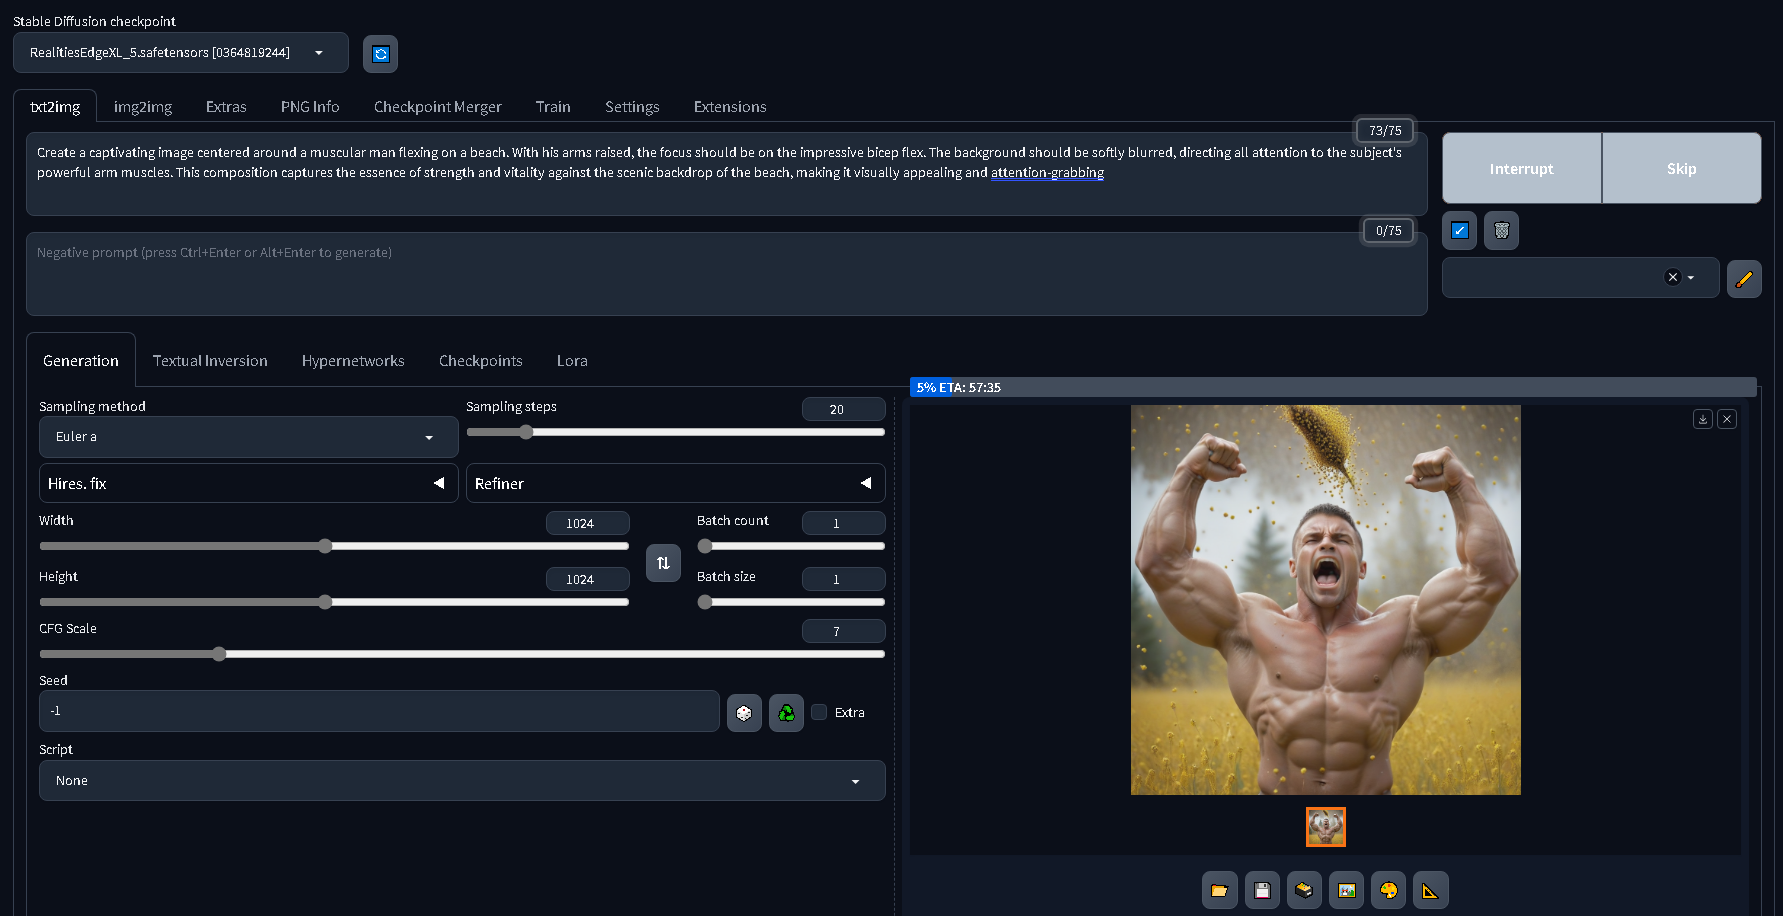Download the generated image preview
The height and width of the screenshot is (916, 1783).
1703,419
